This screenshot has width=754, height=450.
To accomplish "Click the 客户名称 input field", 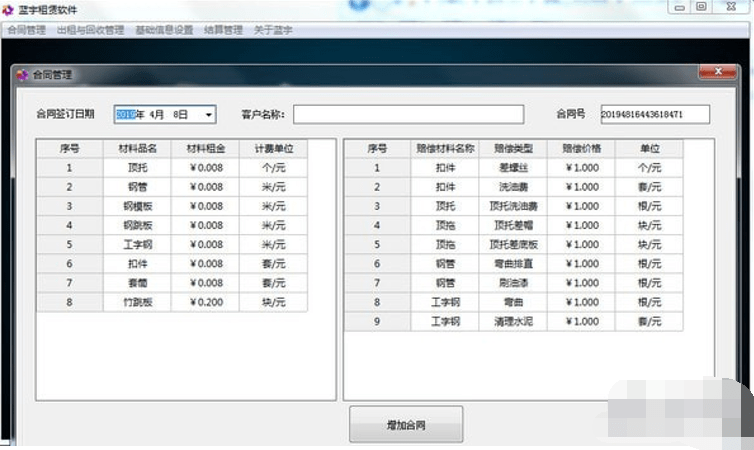I will tap(408, 114).
